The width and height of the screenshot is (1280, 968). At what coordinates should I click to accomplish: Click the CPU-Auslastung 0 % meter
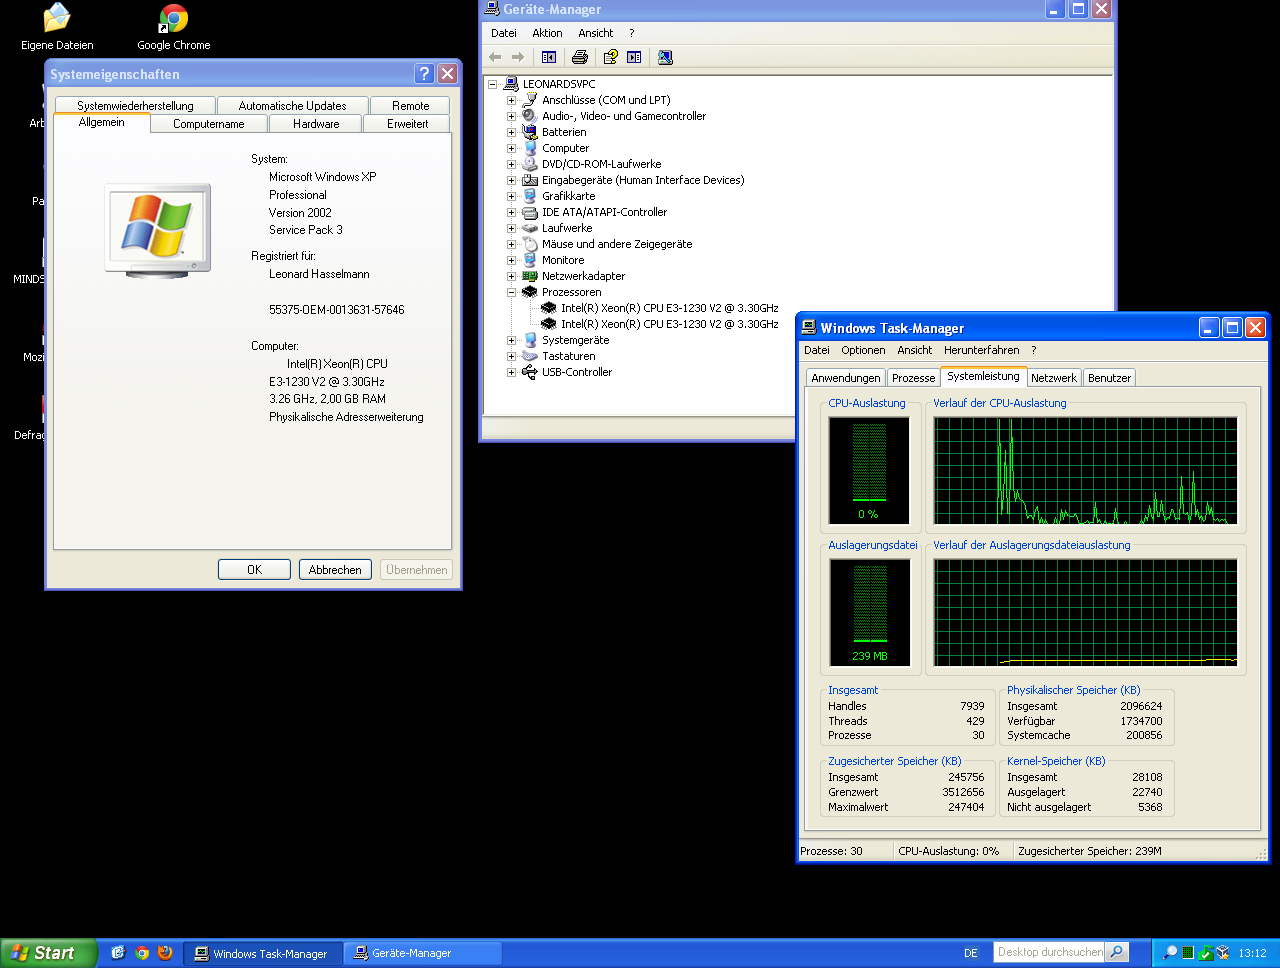click(x=869, y=470)
